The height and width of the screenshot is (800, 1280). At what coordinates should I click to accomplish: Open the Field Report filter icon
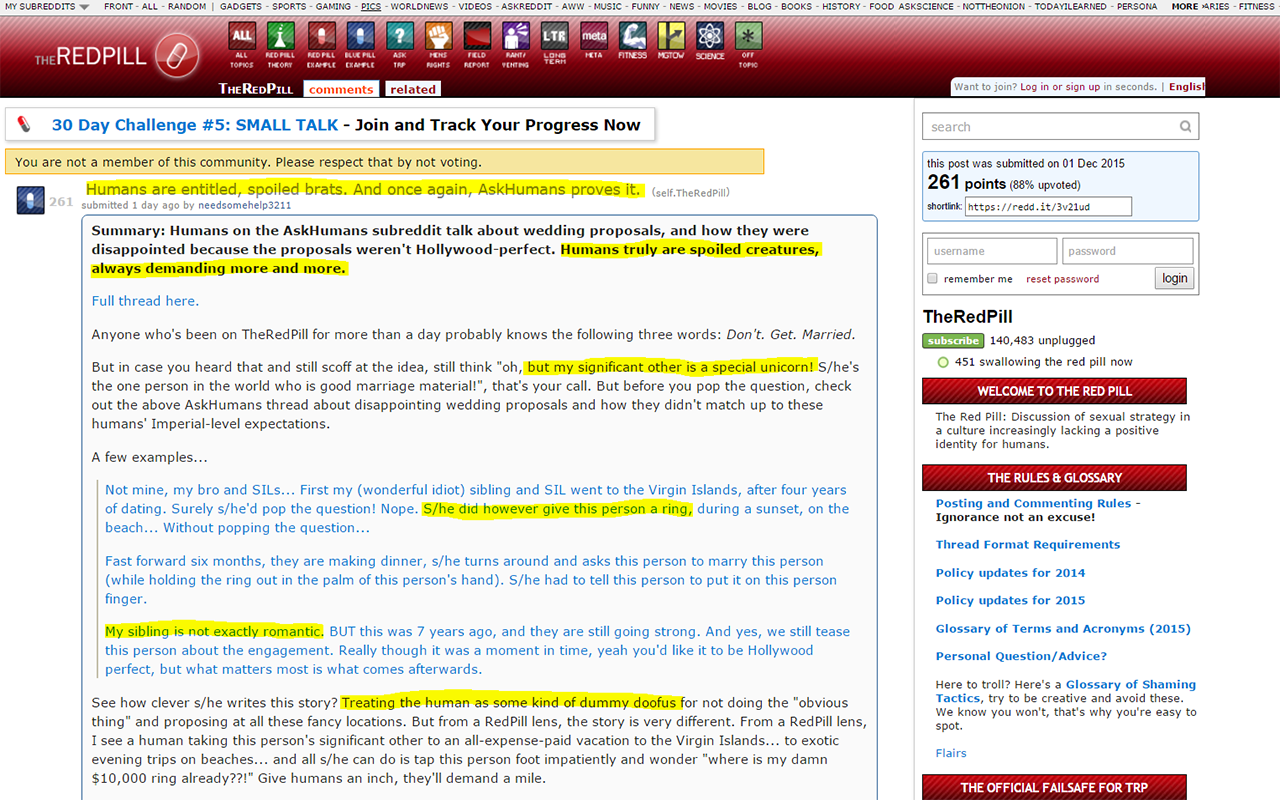477,38
